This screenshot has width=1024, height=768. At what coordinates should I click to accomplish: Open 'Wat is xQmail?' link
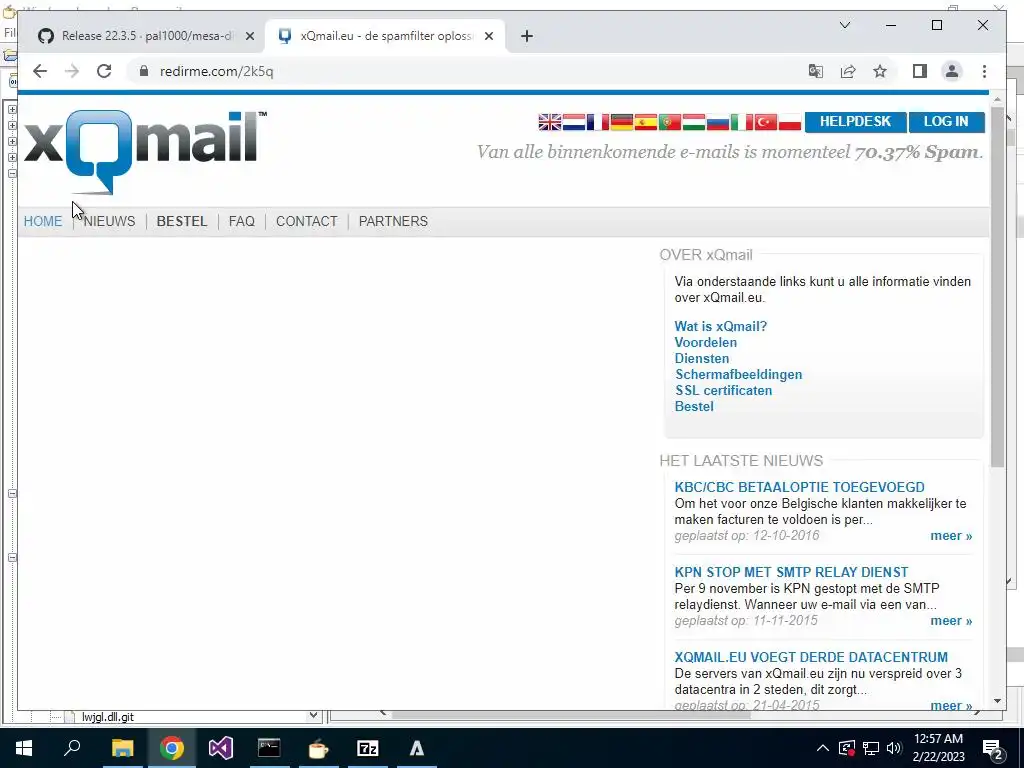[x=721, y=326]
